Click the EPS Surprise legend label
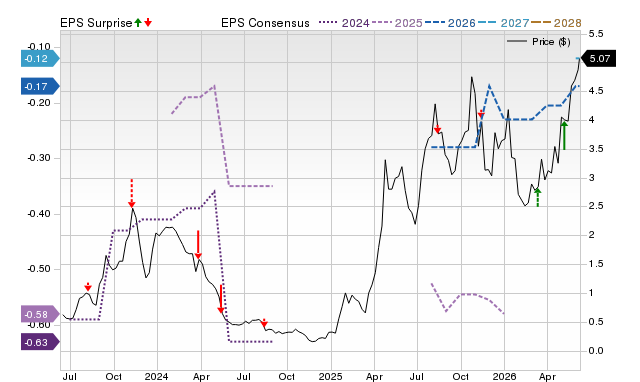Screen dimensions: 640x382 (96, 23)
